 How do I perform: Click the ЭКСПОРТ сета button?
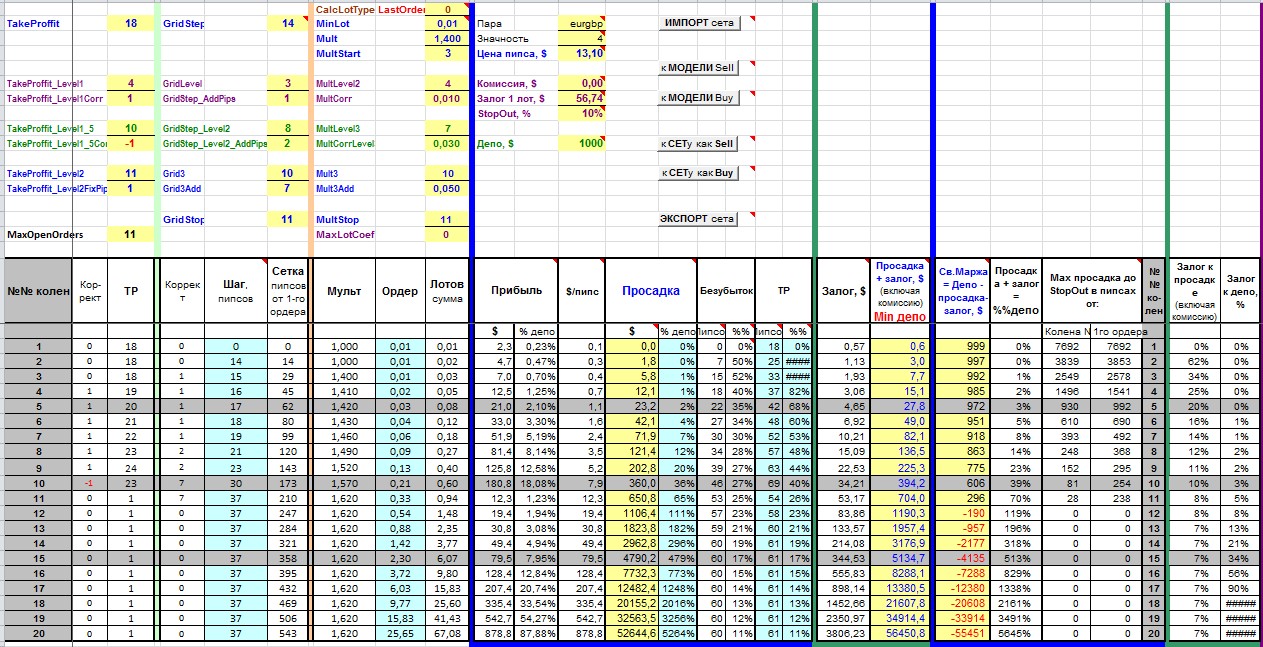[699, 219]
